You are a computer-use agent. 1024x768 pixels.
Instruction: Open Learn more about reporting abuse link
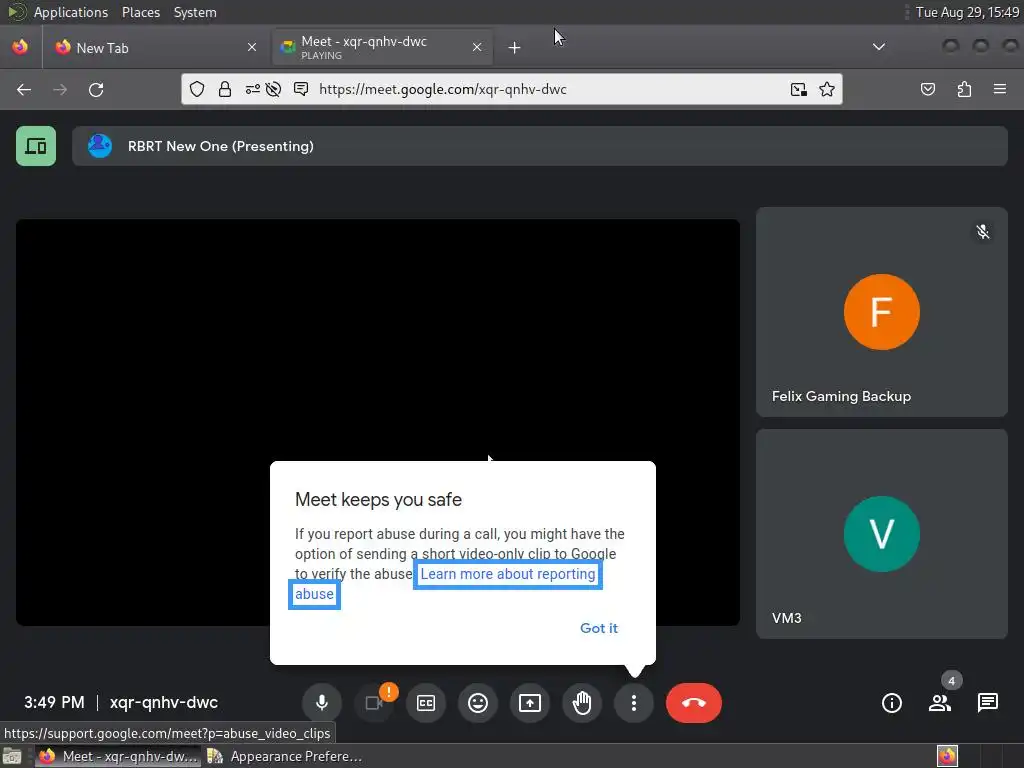tap(508, 574)
